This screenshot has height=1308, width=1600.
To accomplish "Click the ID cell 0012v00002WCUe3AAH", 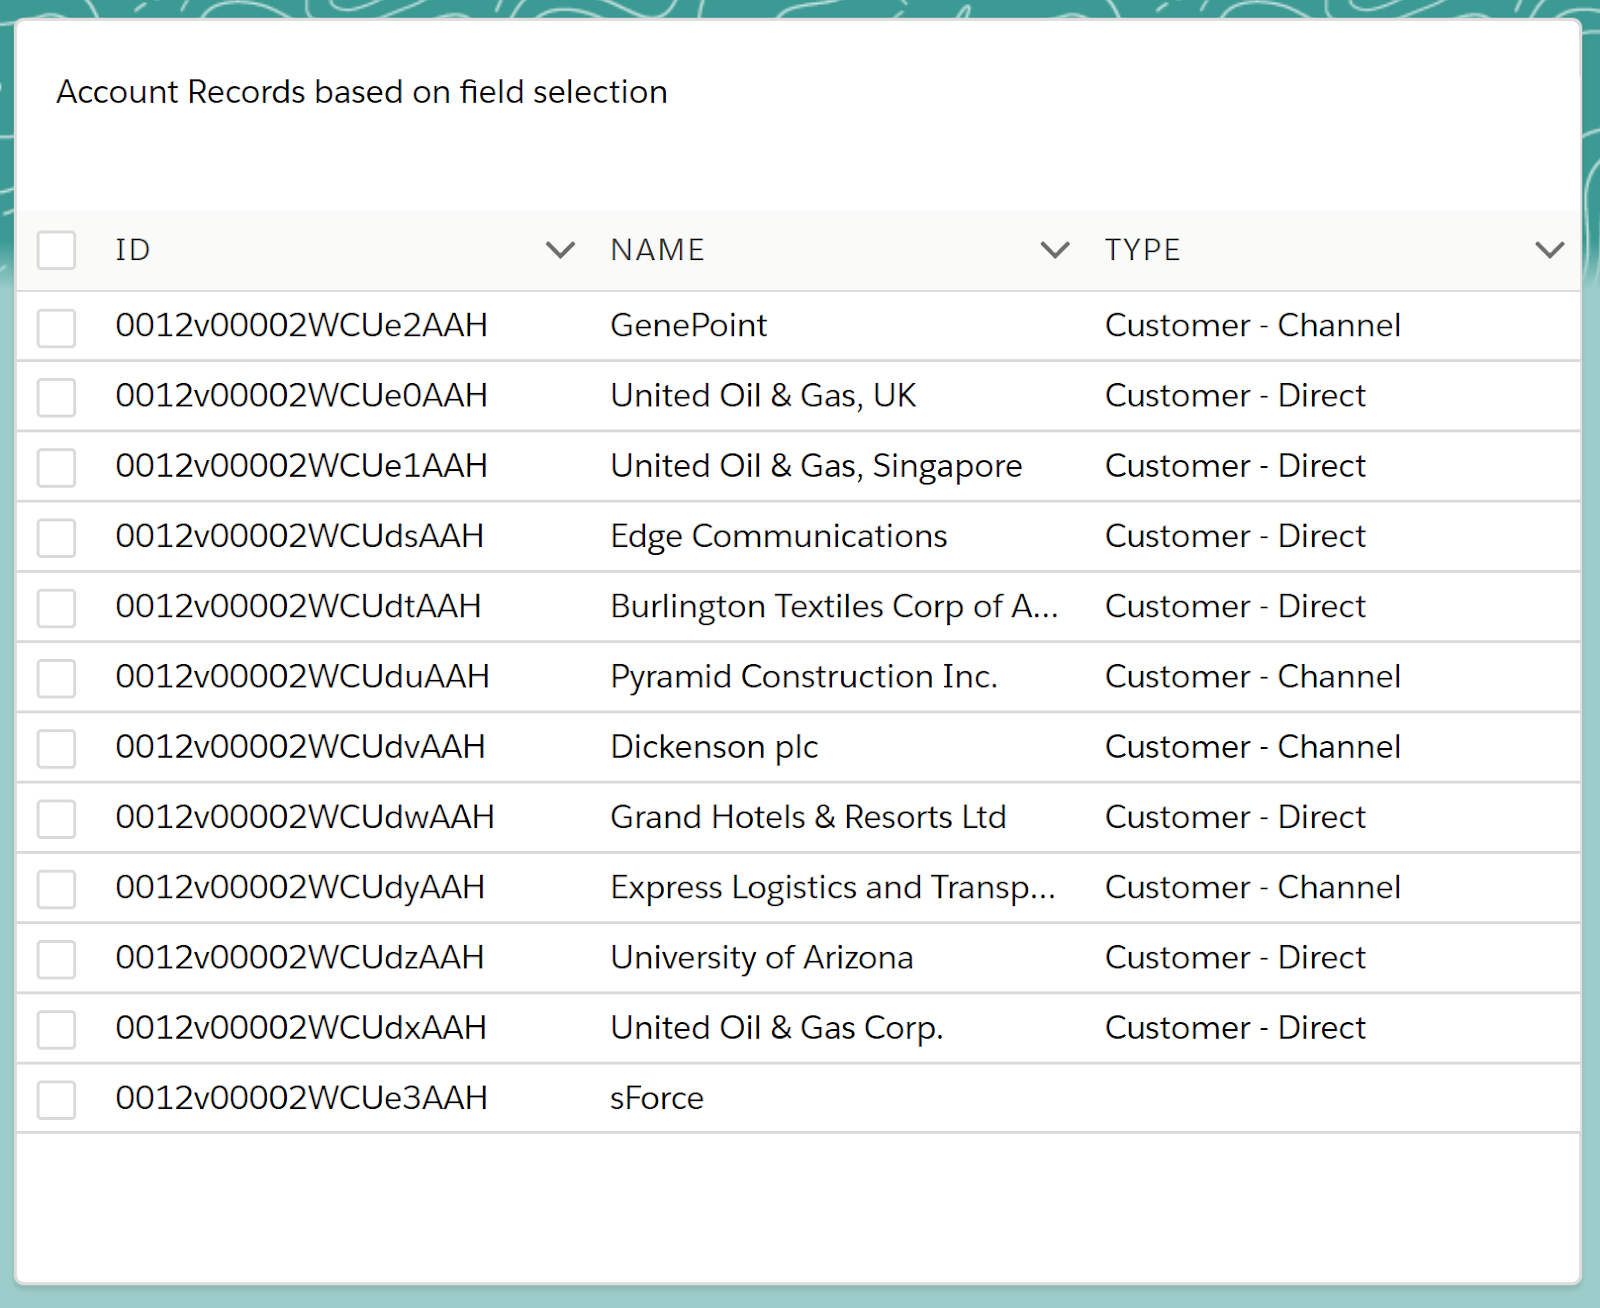I will coord(302,1098).
